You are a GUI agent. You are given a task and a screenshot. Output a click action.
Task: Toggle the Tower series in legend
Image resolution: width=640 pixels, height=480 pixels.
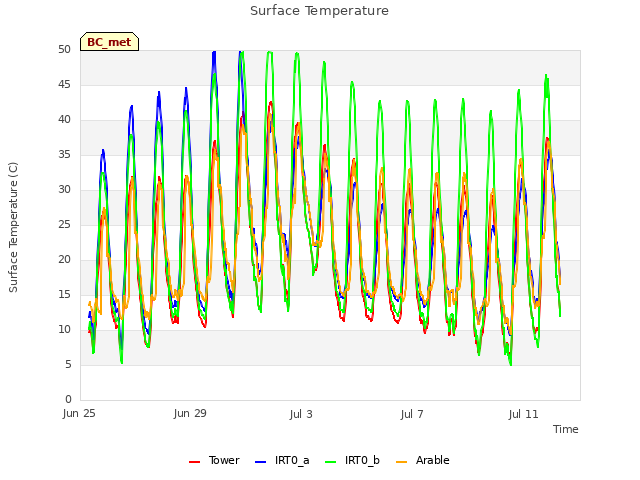[x=214, y=460]
